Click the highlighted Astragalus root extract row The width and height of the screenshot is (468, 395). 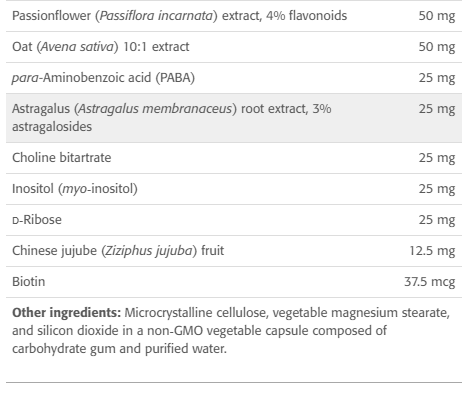234,118
